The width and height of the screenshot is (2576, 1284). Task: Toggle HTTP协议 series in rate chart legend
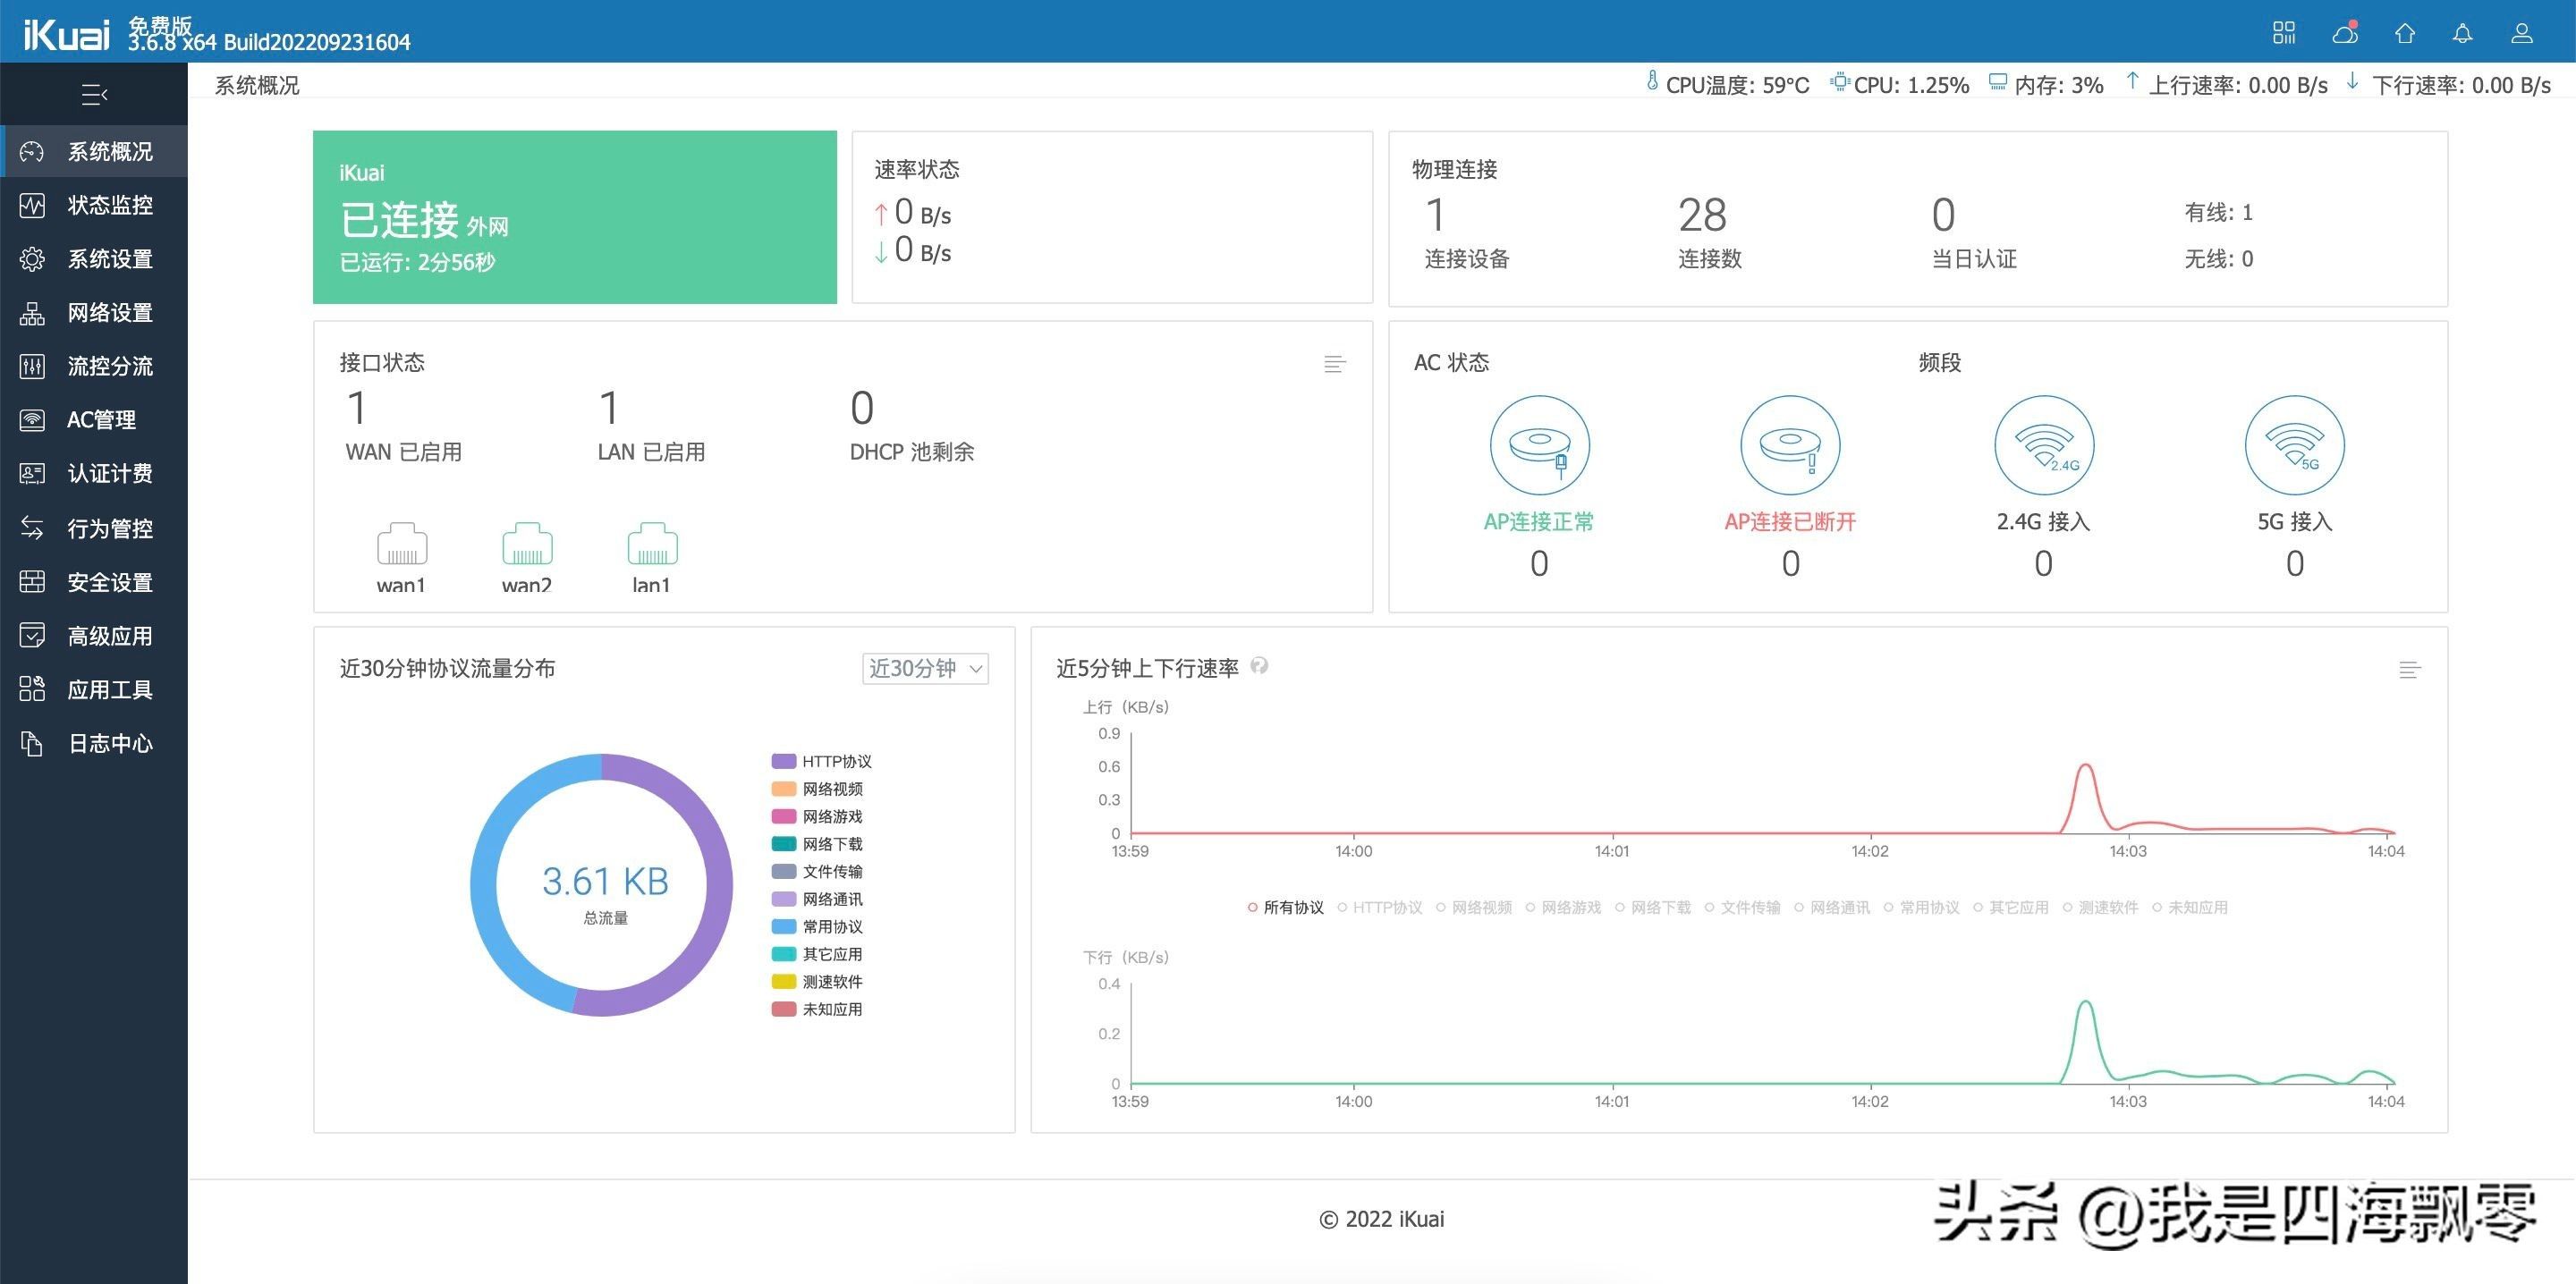(x=1380, y=907)
